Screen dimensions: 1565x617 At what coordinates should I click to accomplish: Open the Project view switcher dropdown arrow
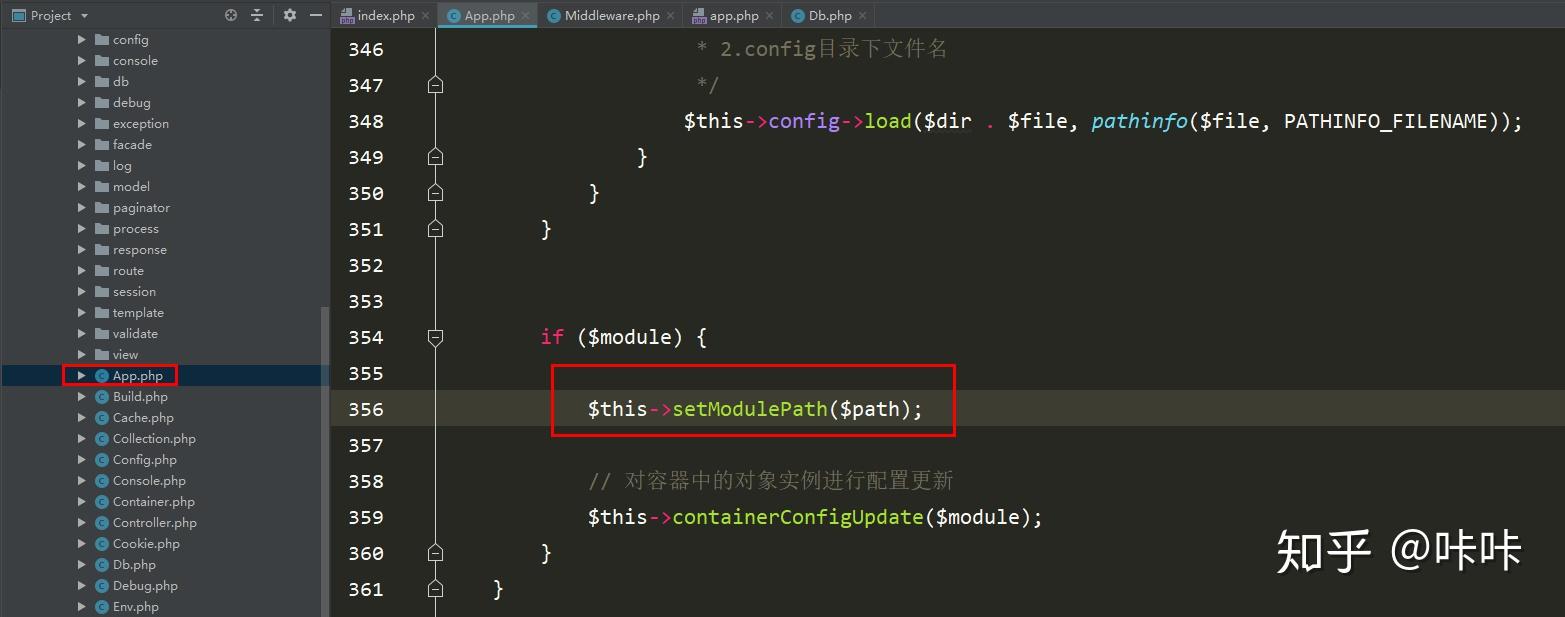(x=83, y=15)
